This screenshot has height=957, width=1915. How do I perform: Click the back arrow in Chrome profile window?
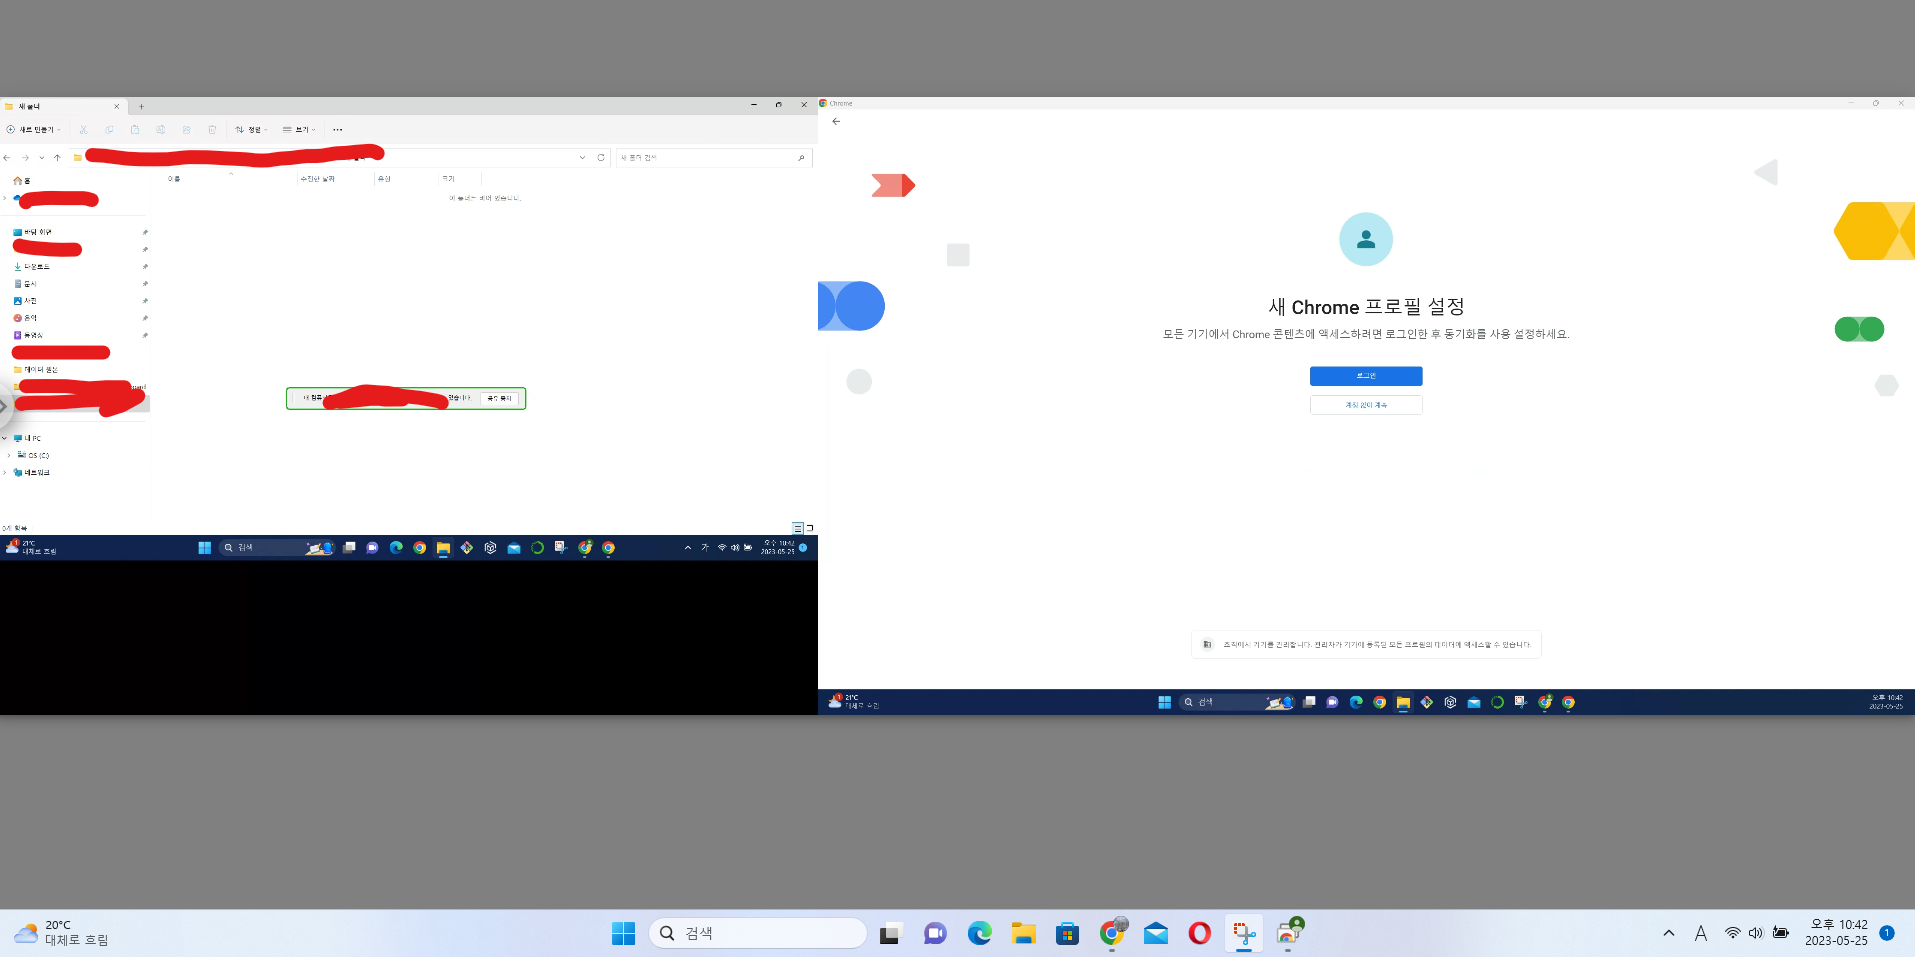836,121
